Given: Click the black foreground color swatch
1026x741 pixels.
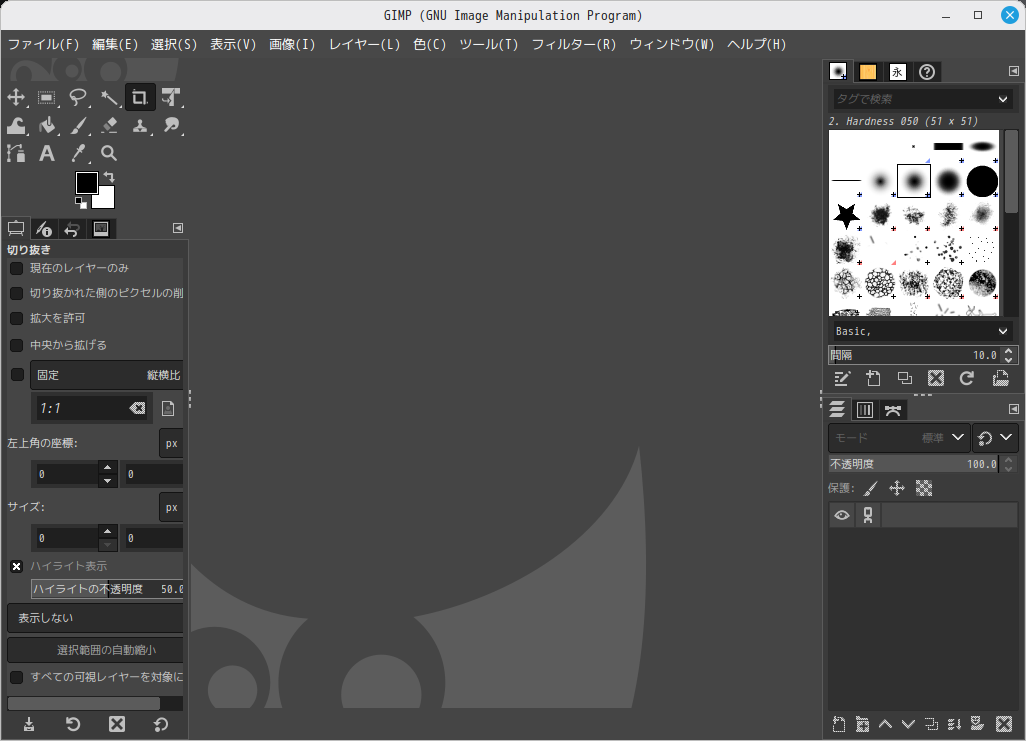Looking at the screenshot, I should coord(86,182).
